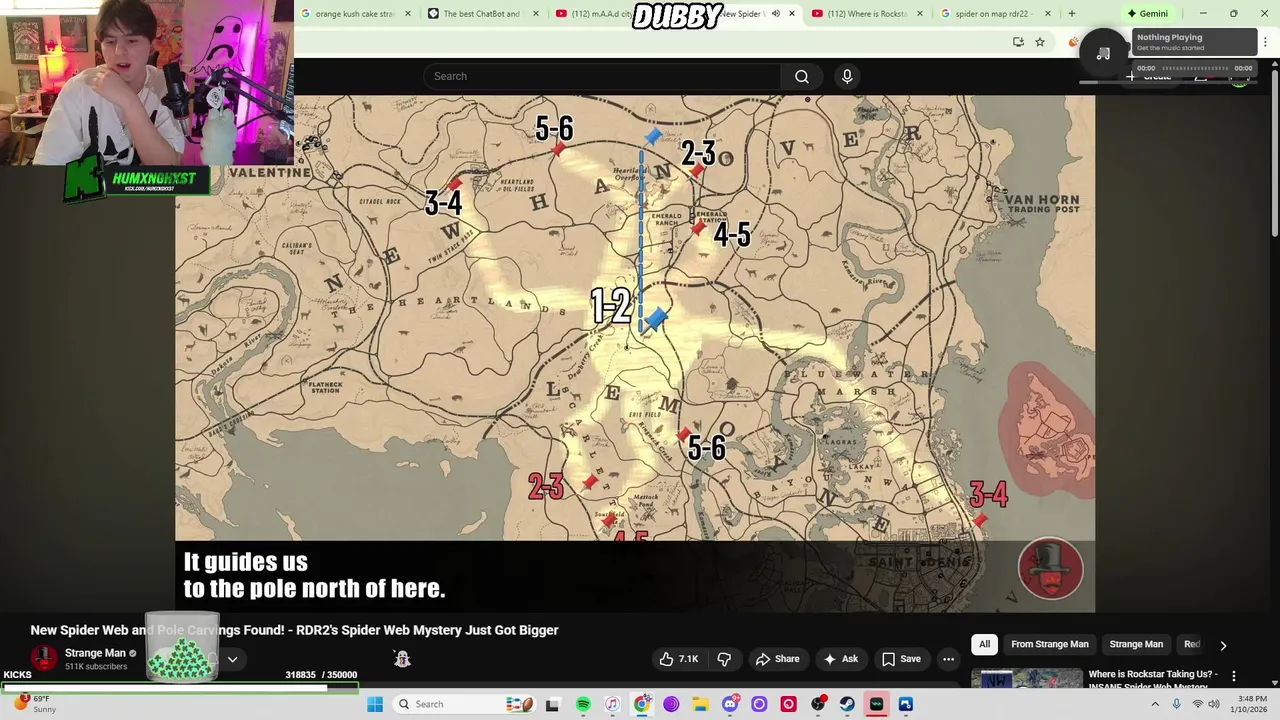The height and width of the screenshot is (720, 1280).
Task: Select 'From Strange Man' filter chip
Action: click(x=1049, y=644)
